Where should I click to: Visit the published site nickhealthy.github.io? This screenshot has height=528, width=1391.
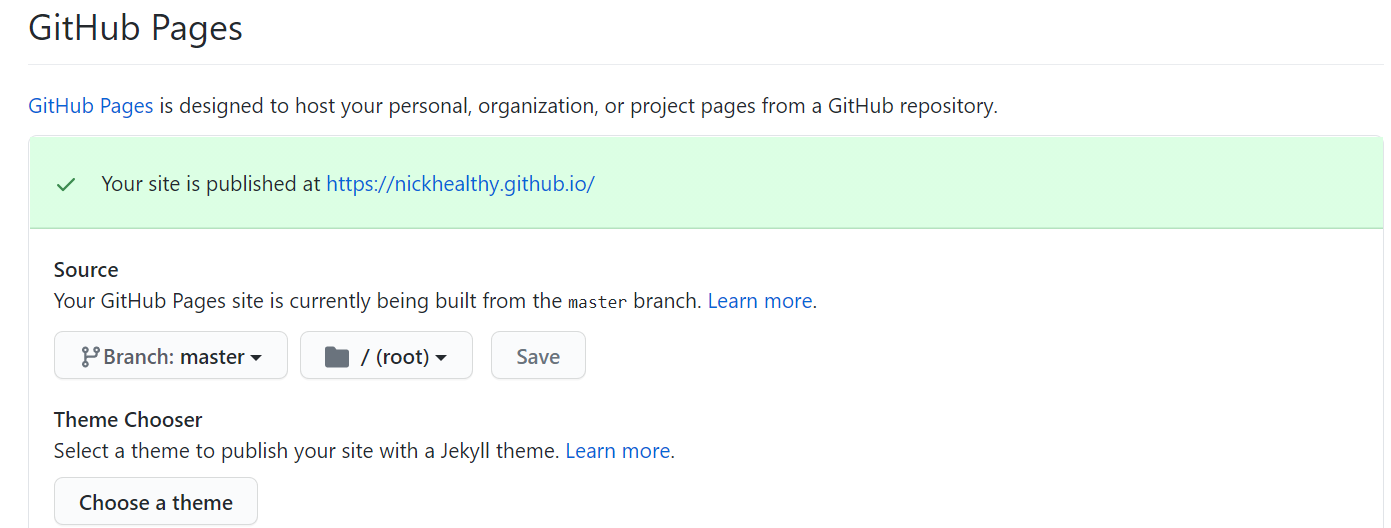(461, 184)
